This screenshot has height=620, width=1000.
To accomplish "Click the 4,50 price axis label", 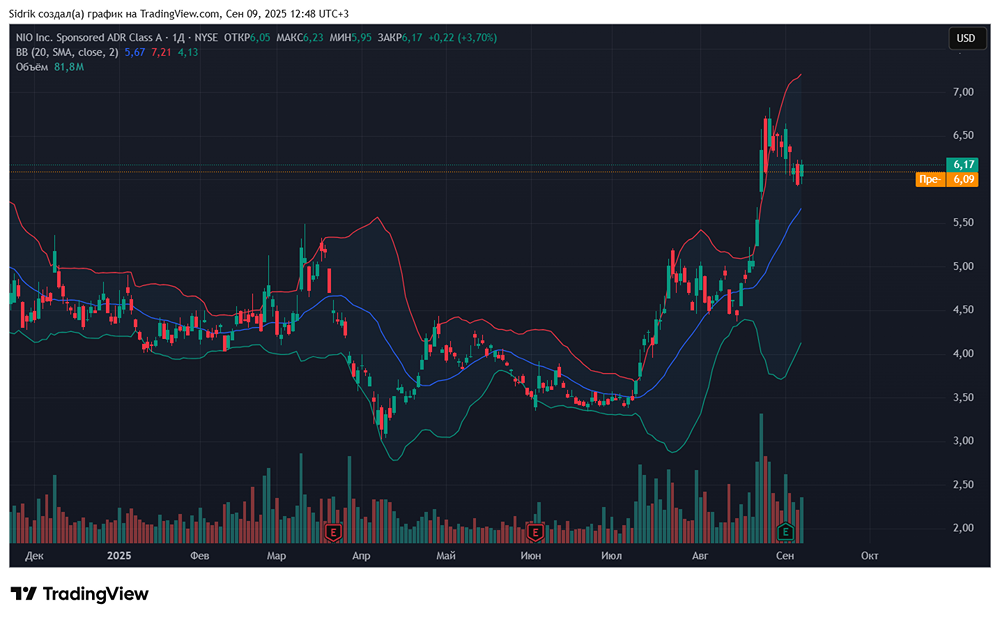I will point(963,309).
